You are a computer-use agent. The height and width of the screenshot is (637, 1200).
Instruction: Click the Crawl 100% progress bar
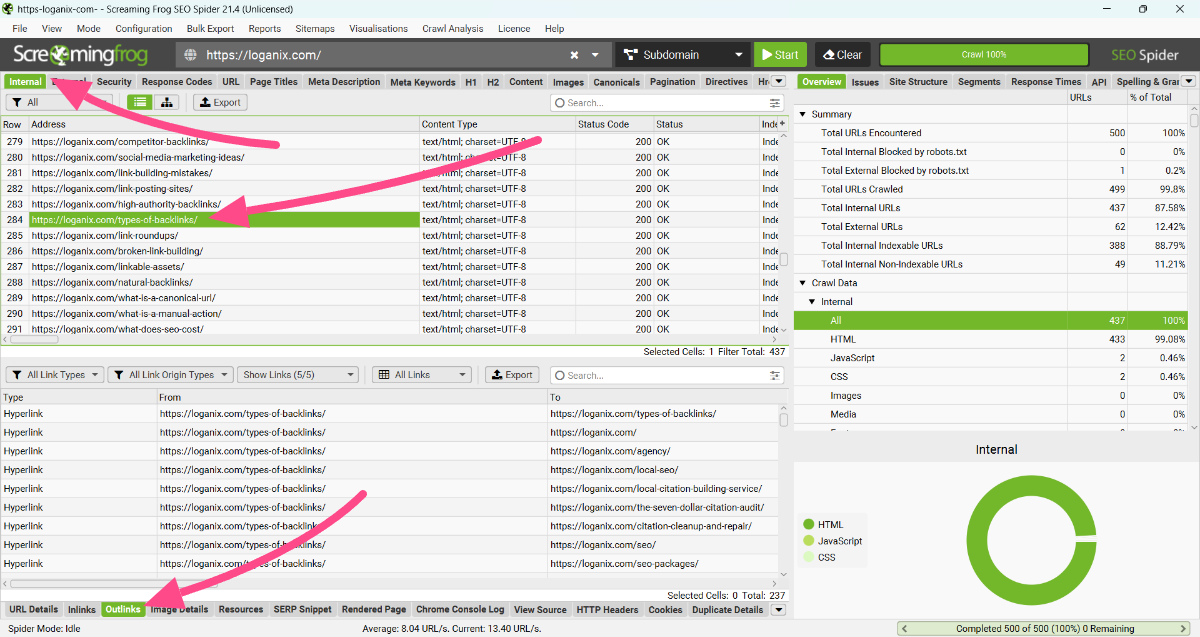coord(983,55)
